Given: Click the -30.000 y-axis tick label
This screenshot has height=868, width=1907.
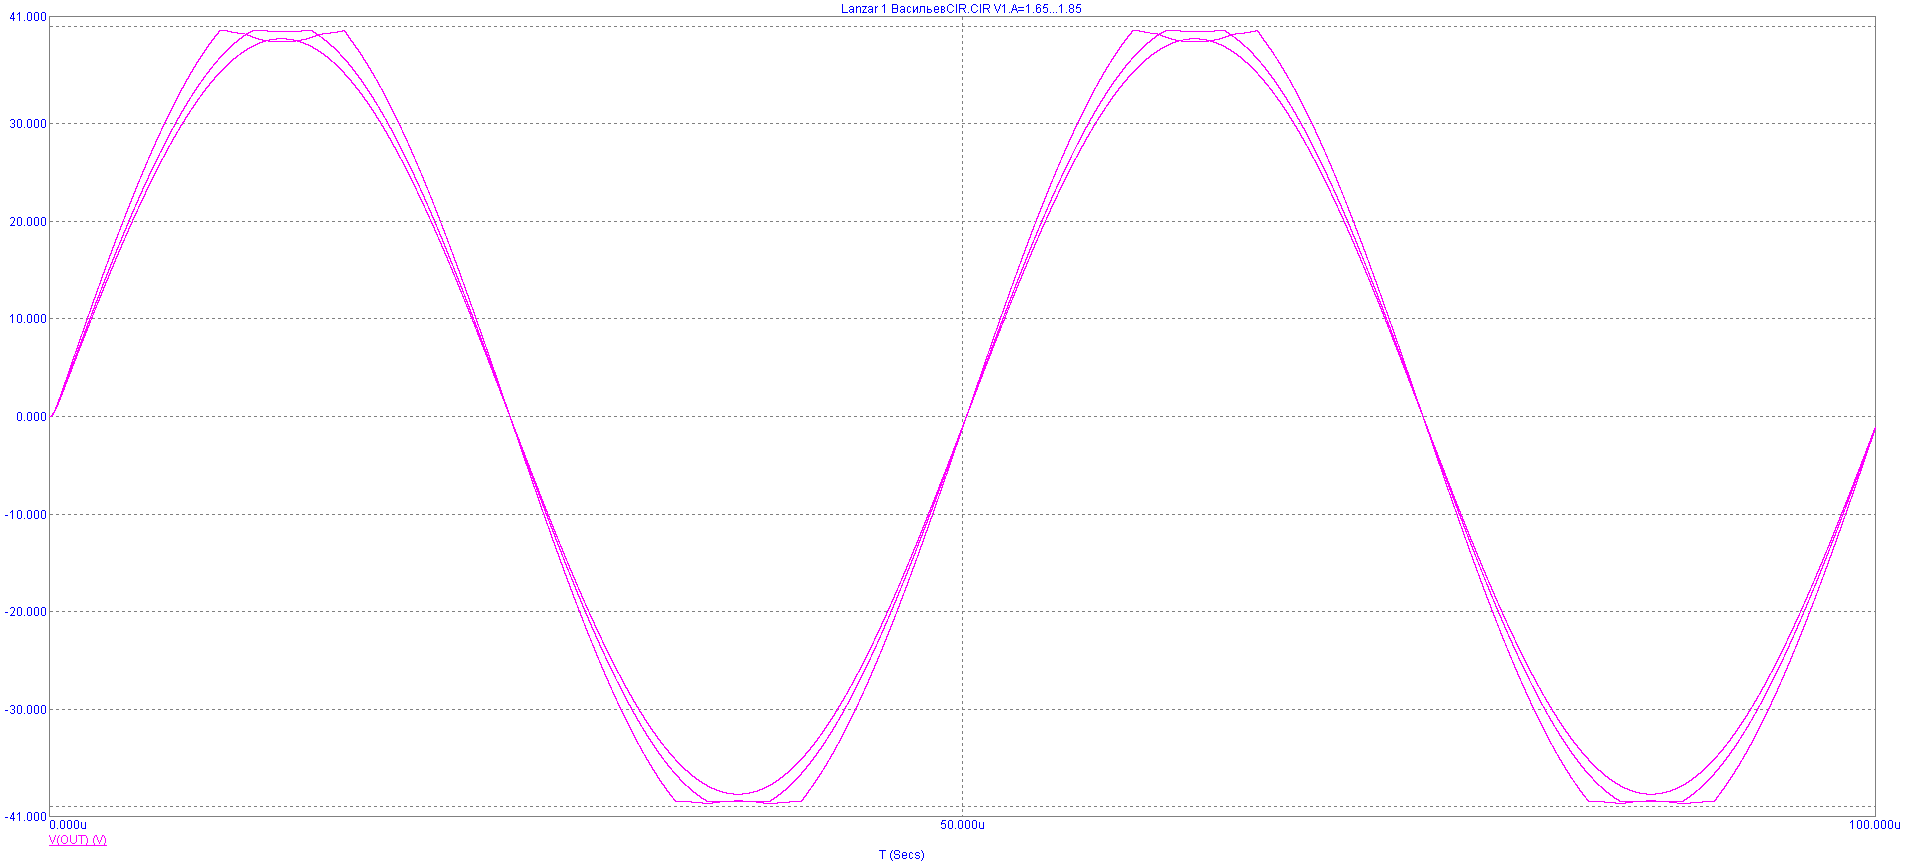Looking at the screenshot, I should [26, 710].
